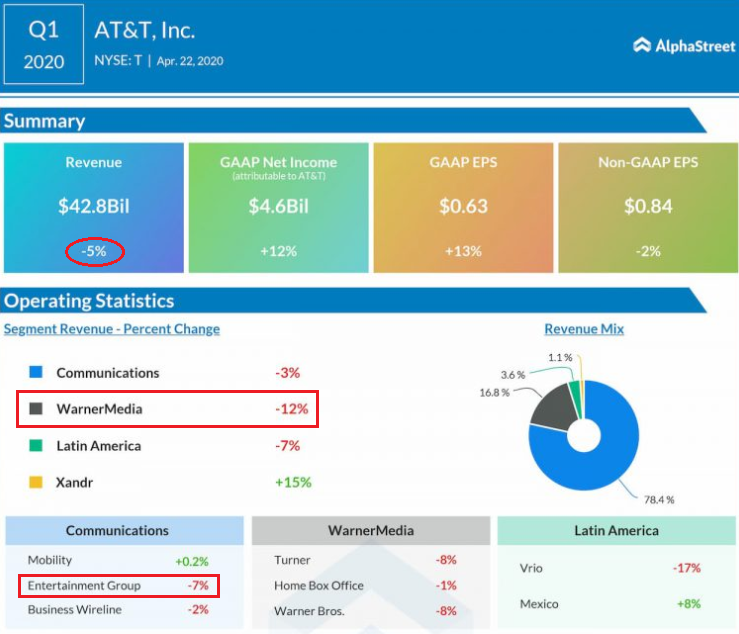Click the Mexico row label
The image size is (739, 634).
pos(539,604)
